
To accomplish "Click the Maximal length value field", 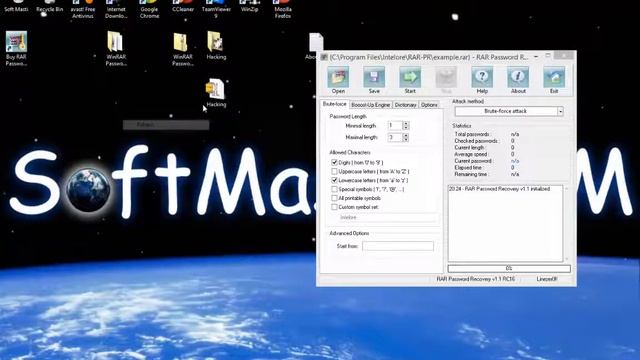I will pos(395,138).
